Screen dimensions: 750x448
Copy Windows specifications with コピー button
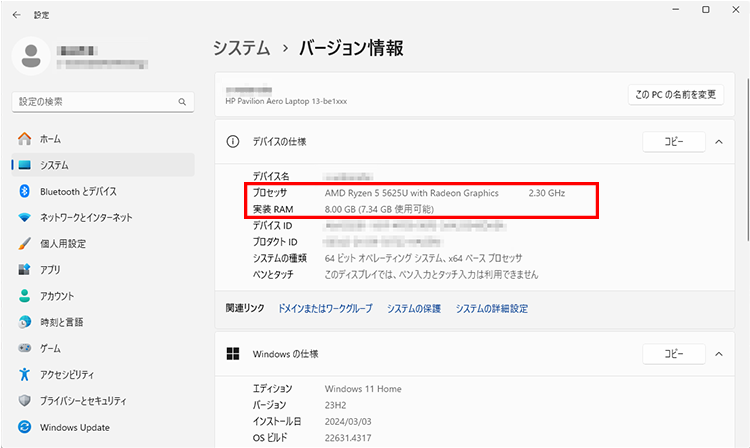click(x=674, y=354)
